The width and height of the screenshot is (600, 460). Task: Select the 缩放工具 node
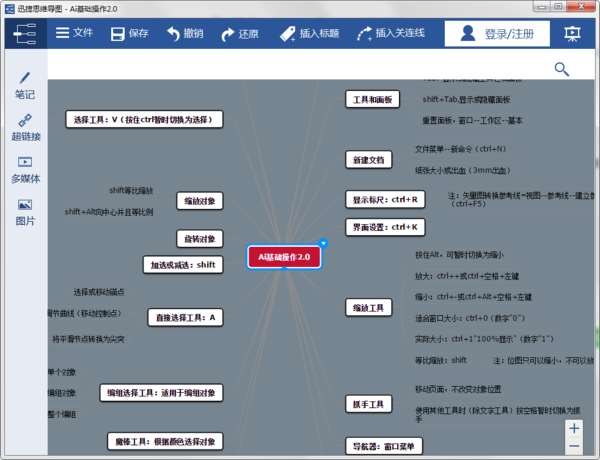pyautogui.click(x=369, y=308)
